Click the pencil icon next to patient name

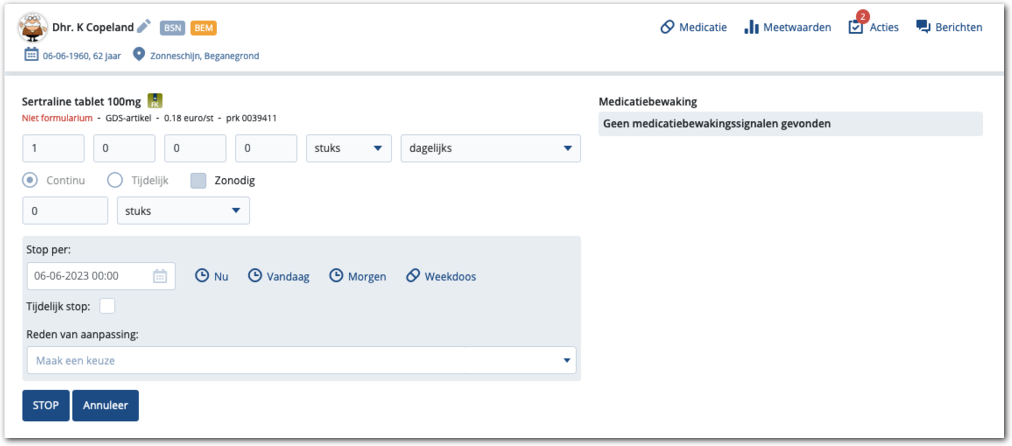pyautogui.click(x=144, y=27)
